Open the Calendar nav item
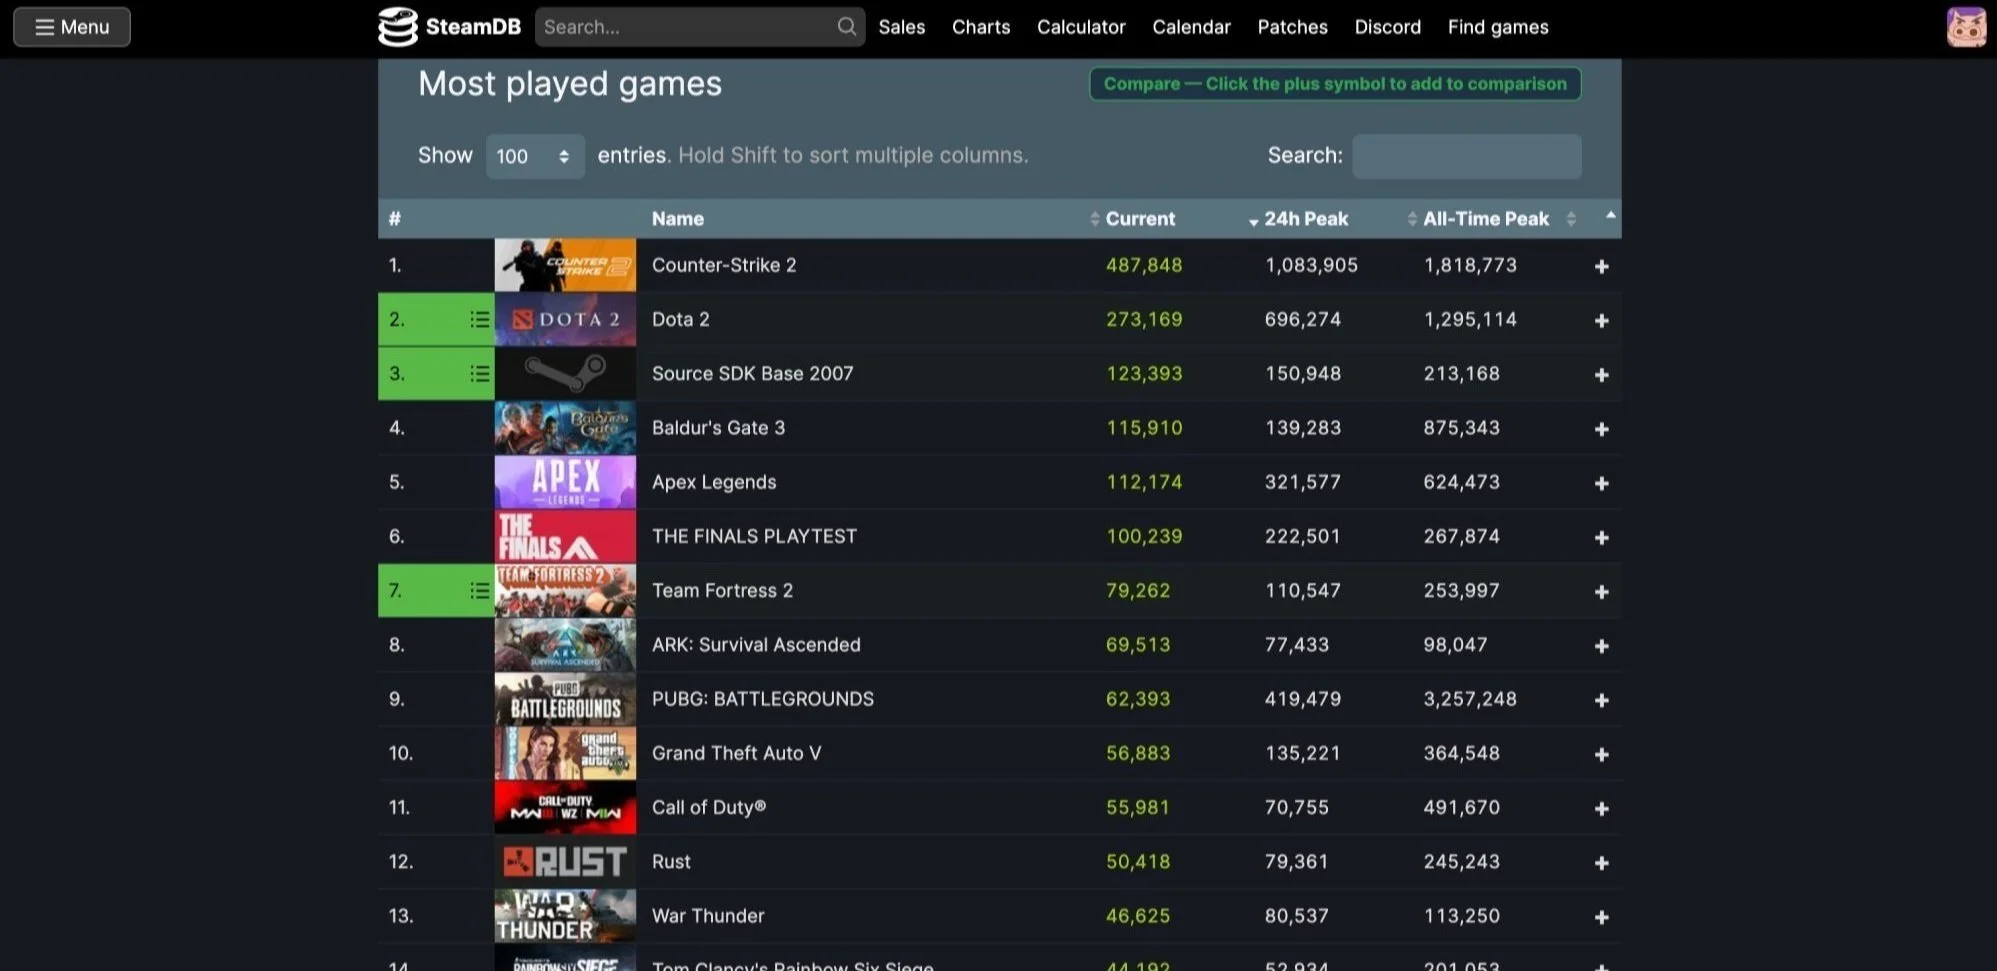This screenshot has height=971, width=1997. pos(1191,27)
